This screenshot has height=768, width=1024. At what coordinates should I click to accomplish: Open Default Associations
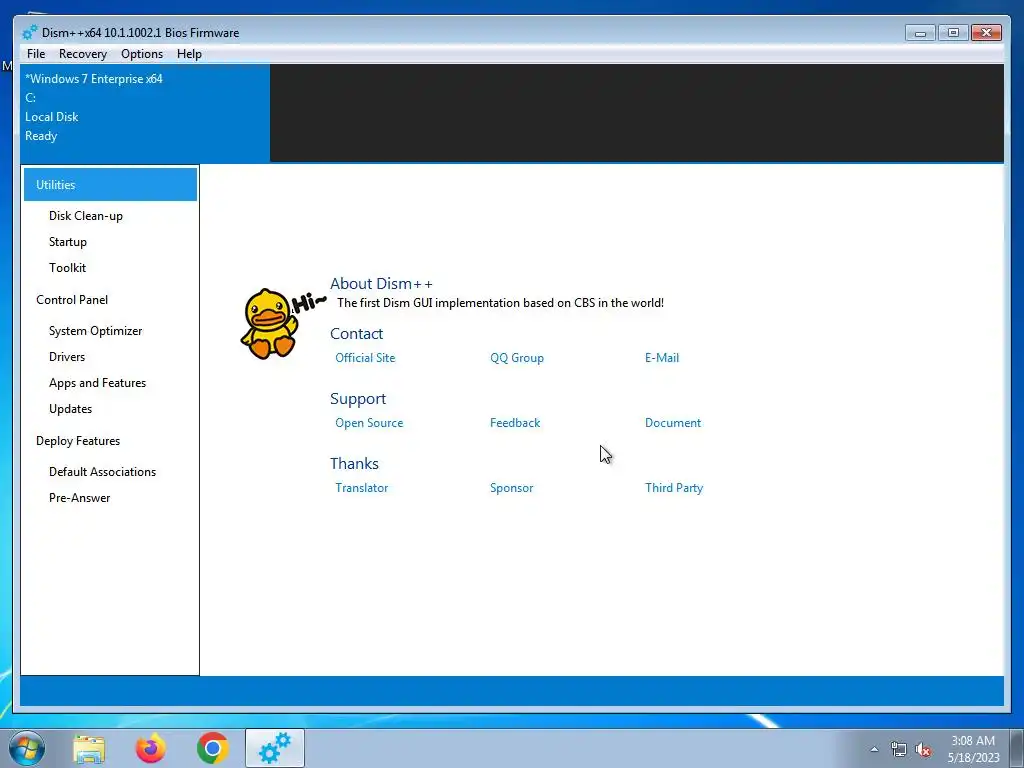(x=103, y=472)
